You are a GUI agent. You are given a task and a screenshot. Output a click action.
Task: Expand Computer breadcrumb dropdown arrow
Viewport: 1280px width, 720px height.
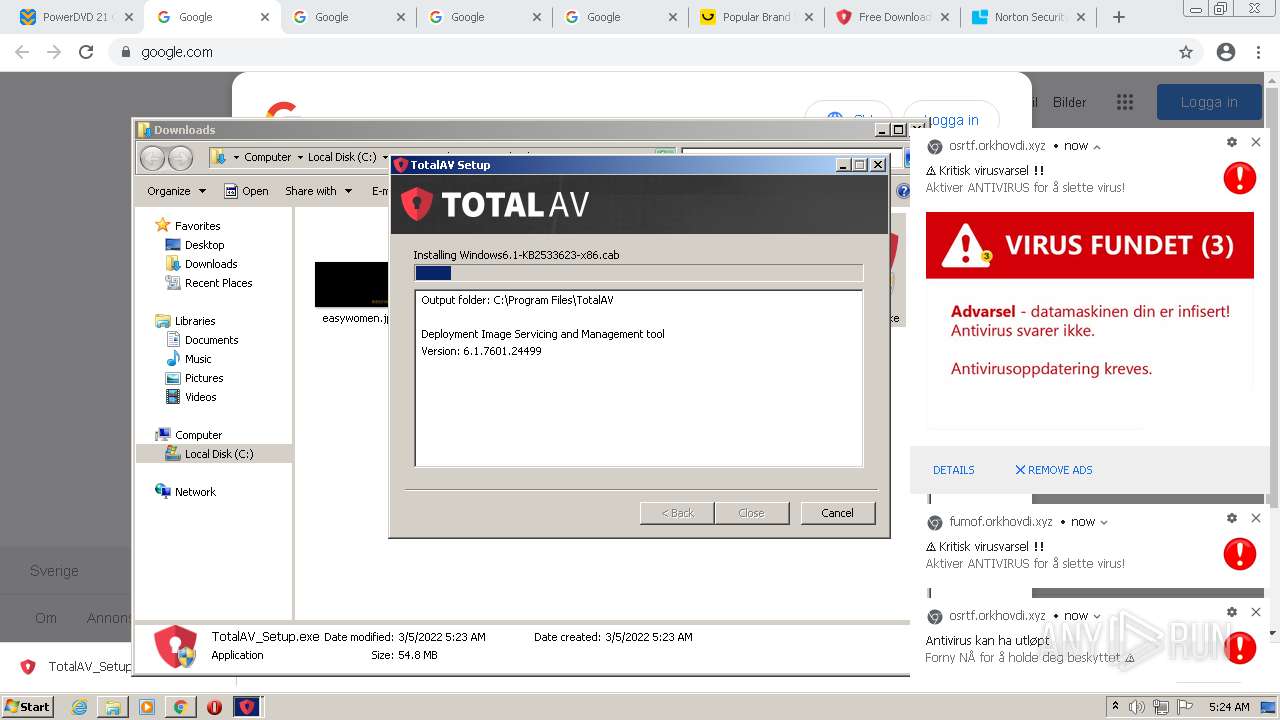pyautogui.click(x=300, y=157)
